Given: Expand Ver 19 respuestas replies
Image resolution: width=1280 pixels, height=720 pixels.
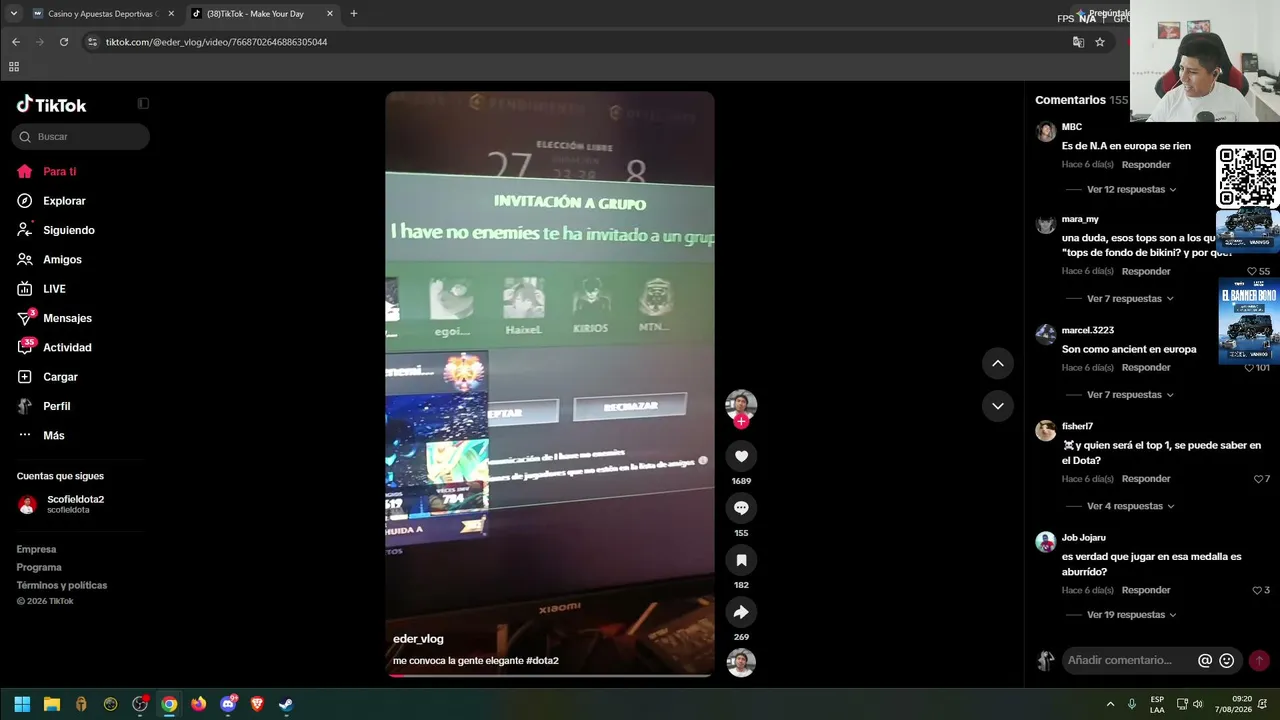Looking at the screenshot, I should pyautogui.click(x=1131, y=615).
